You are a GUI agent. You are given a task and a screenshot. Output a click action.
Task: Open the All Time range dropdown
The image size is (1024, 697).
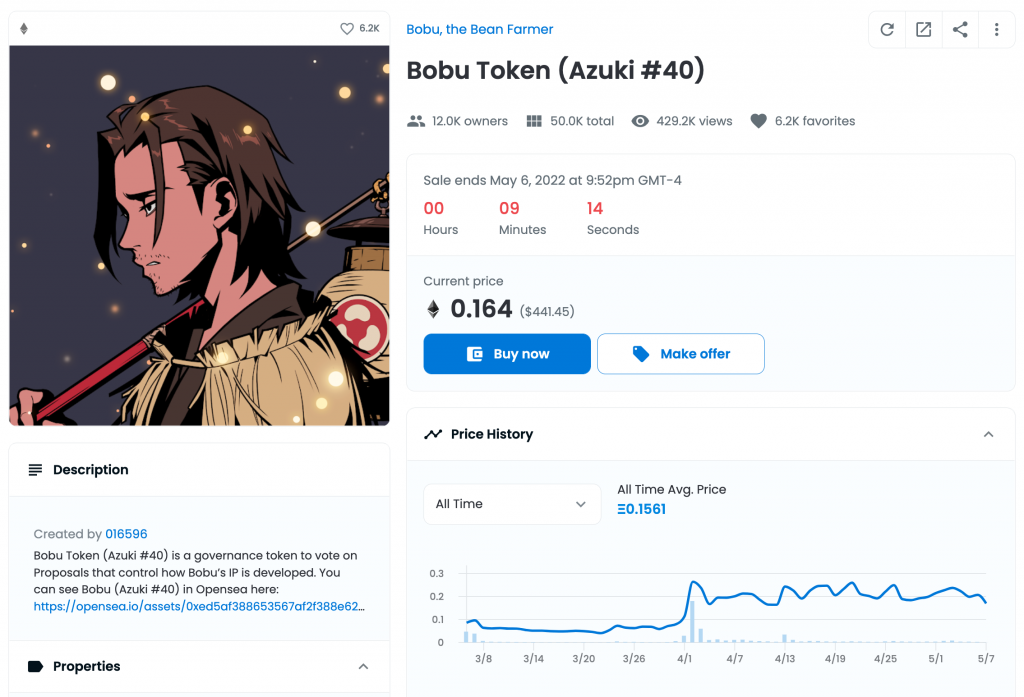pyautogui.click(x=512, y=504)
